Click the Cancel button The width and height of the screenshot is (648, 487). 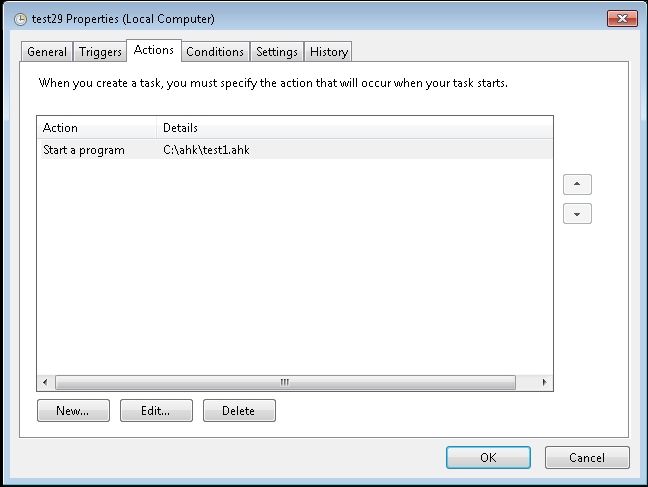point(587,457)
